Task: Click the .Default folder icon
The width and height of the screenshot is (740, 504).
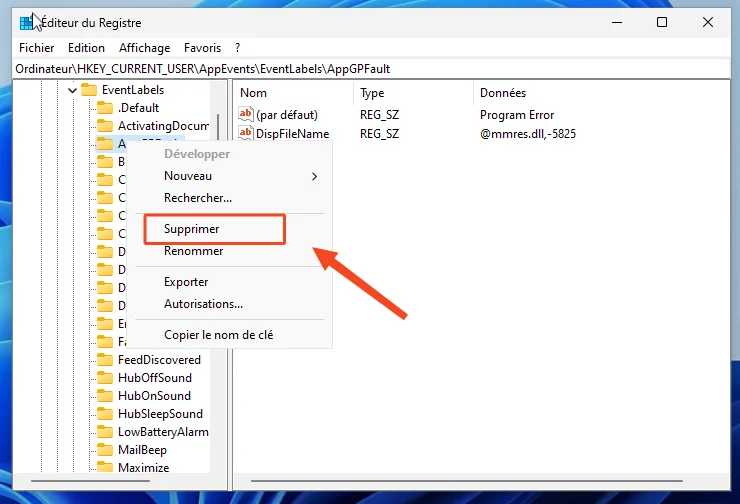Action: click(105, 108)
